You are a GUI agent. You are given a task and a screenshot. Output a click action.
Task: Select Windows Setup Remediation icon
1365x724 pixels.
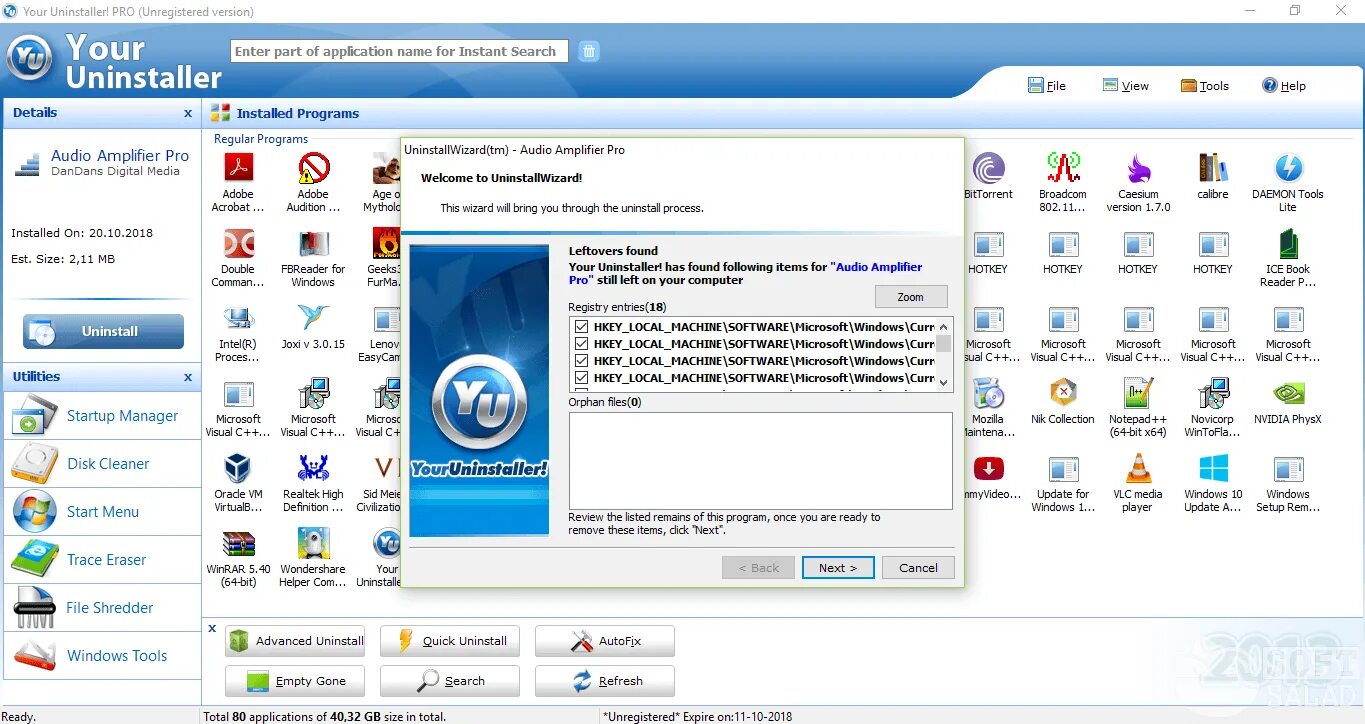[x=1288, y=468]
